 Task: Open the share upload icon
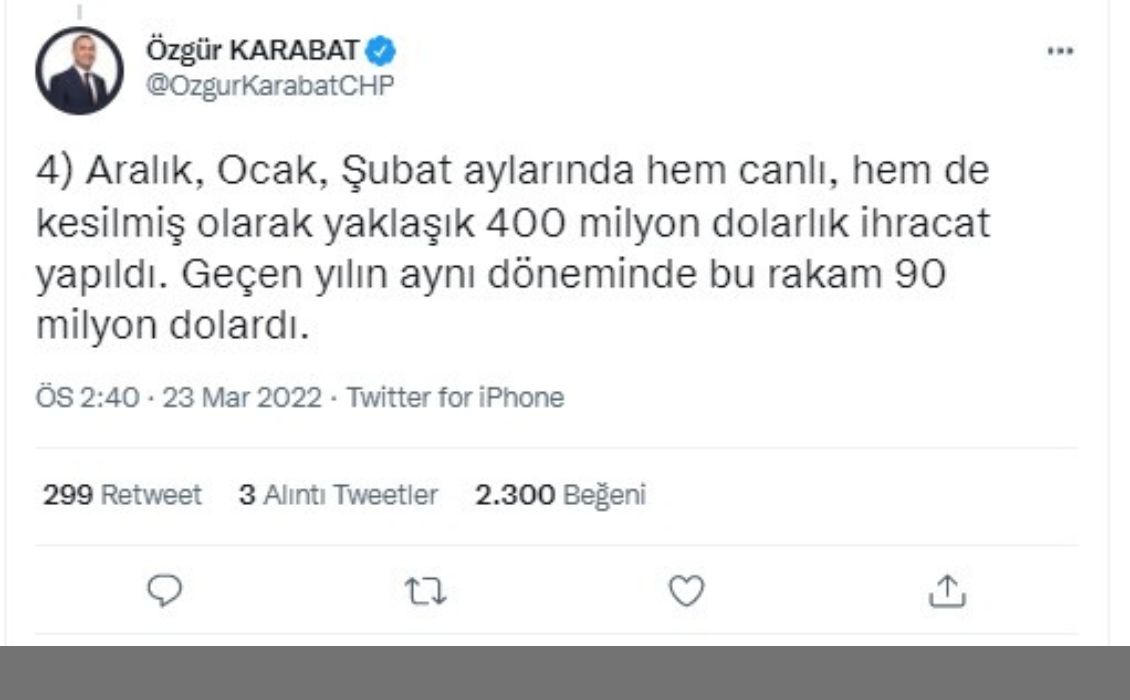[947, 590]
